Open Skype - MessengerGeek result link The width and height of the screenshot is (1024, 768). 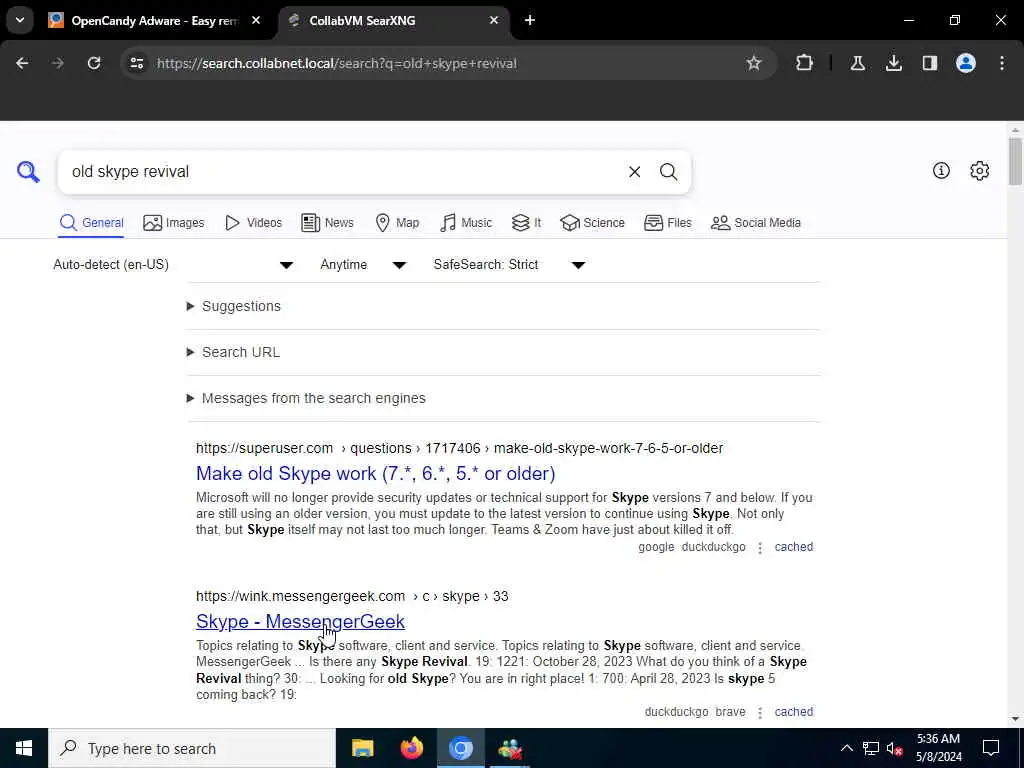[x=300, y=621]
